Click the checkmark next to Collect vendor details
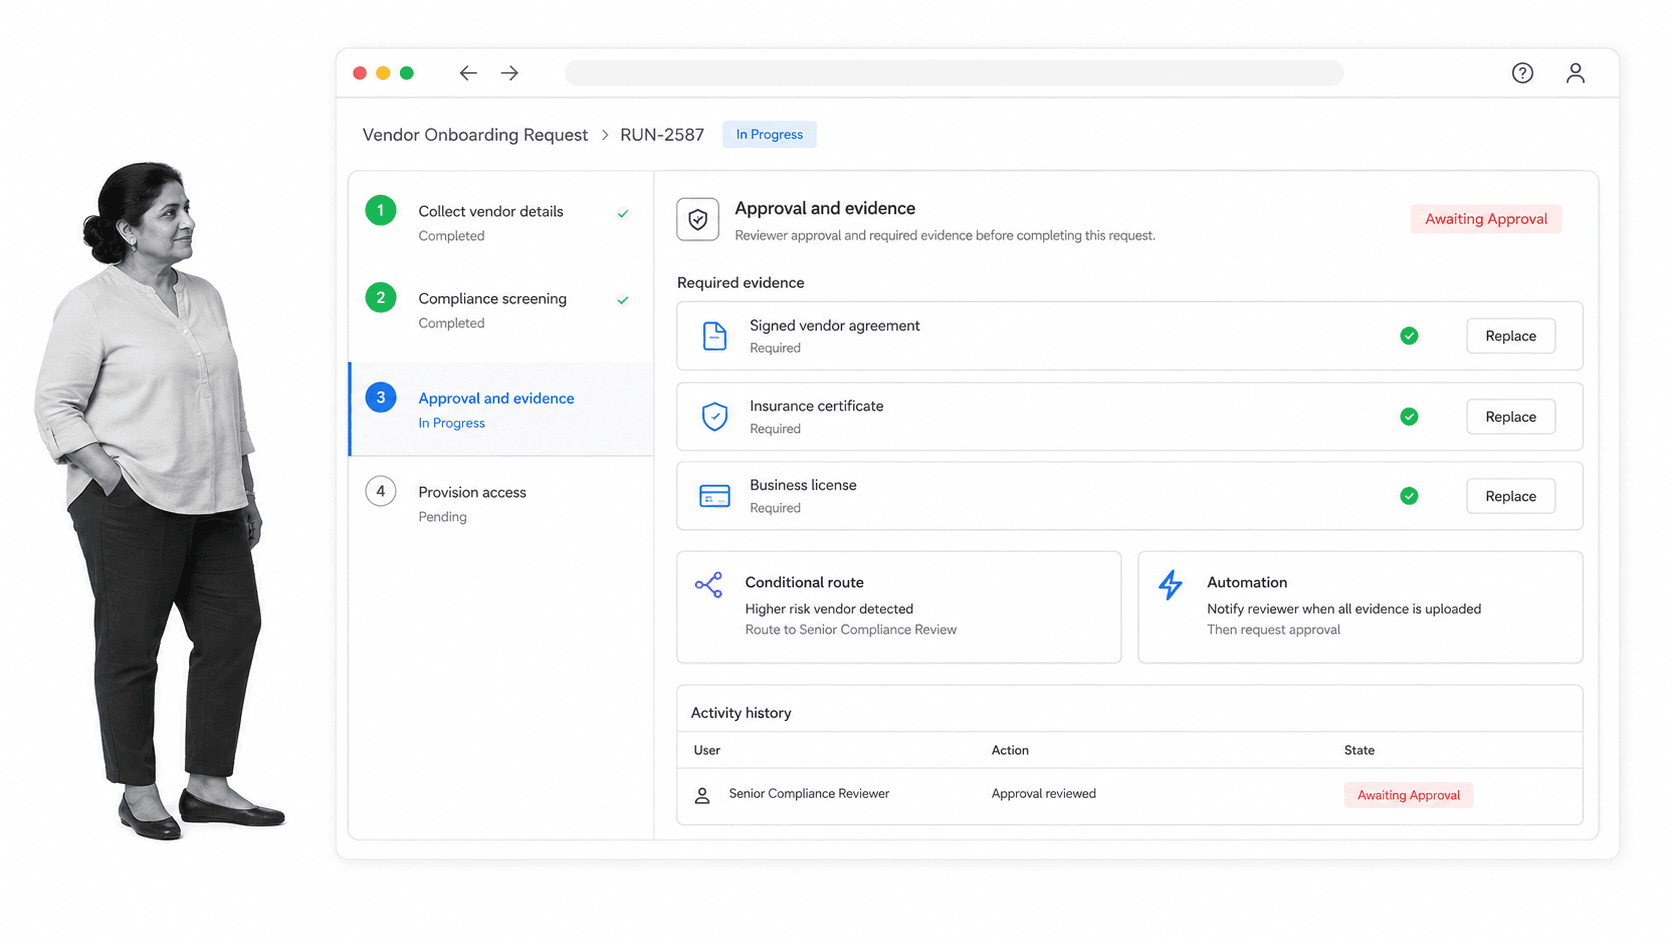Viewport: 1672px width, 941px height. point(623,213)
